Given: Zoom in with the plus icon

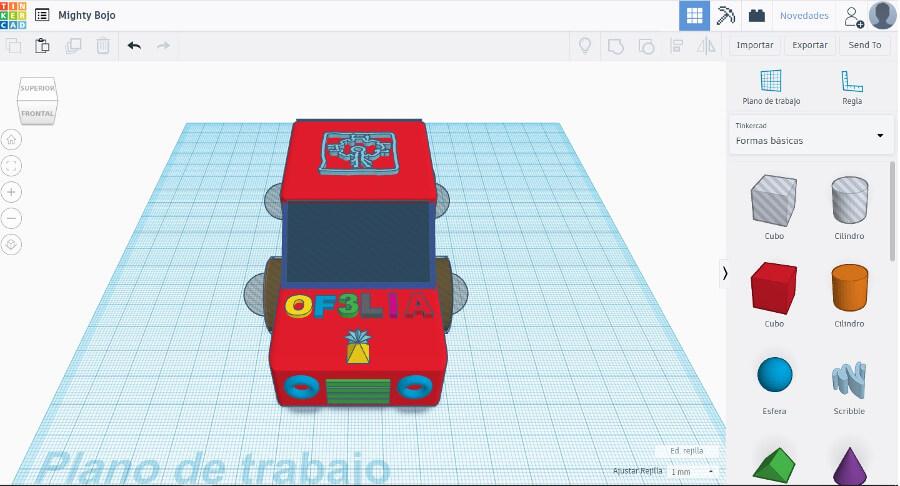Looking at the screenshot, I should coord(11,192).
